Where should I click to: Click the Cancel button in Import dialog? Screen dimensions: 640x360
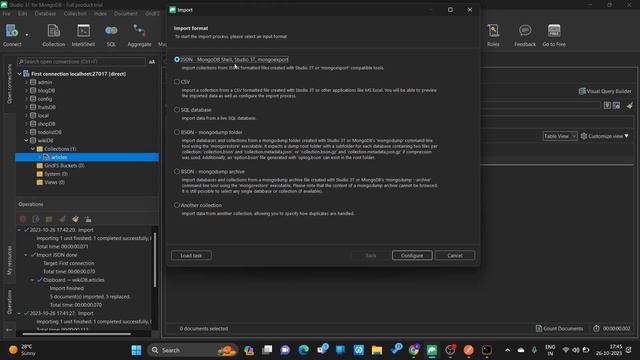tap(455, 255)
